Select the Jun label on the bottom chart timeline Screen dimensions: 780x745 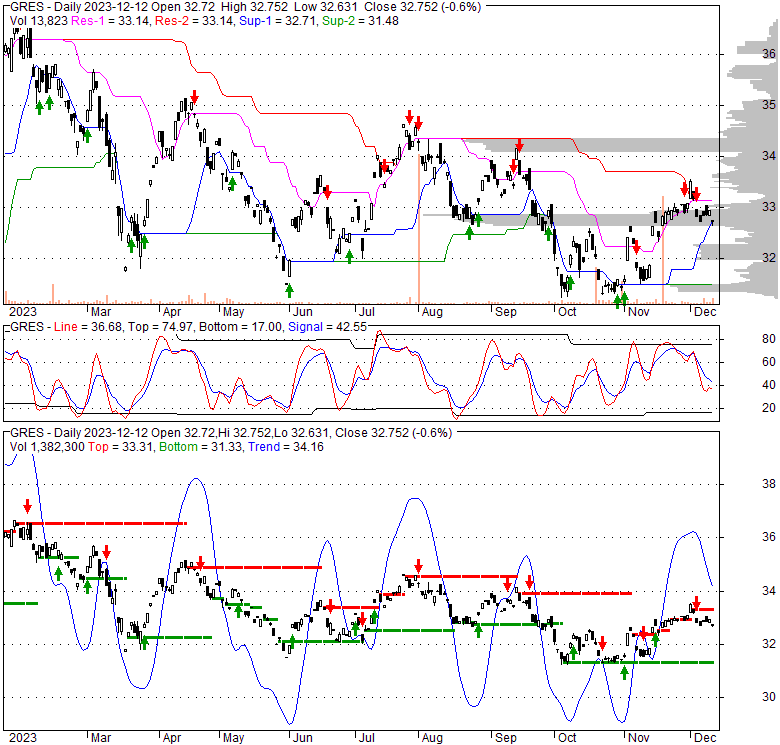click(302, 738)
